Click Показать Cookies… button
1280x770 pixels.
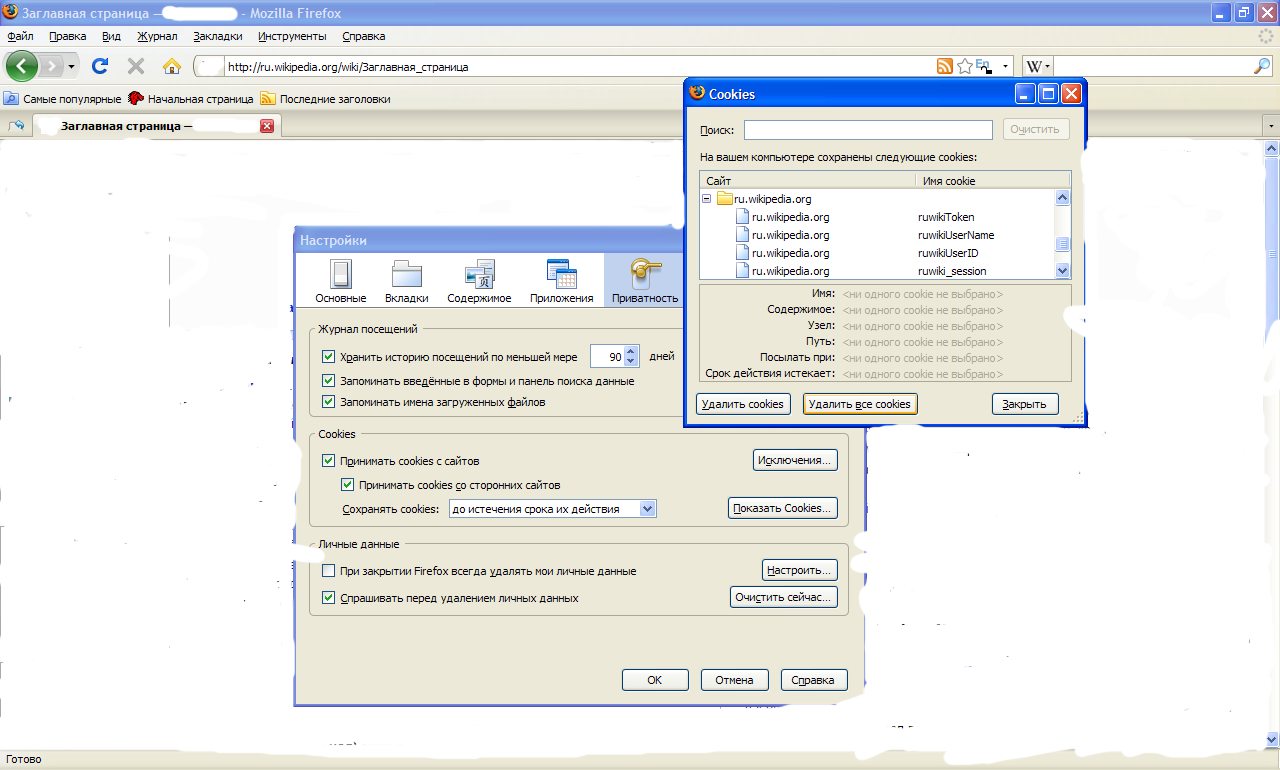tap(783, 508)
